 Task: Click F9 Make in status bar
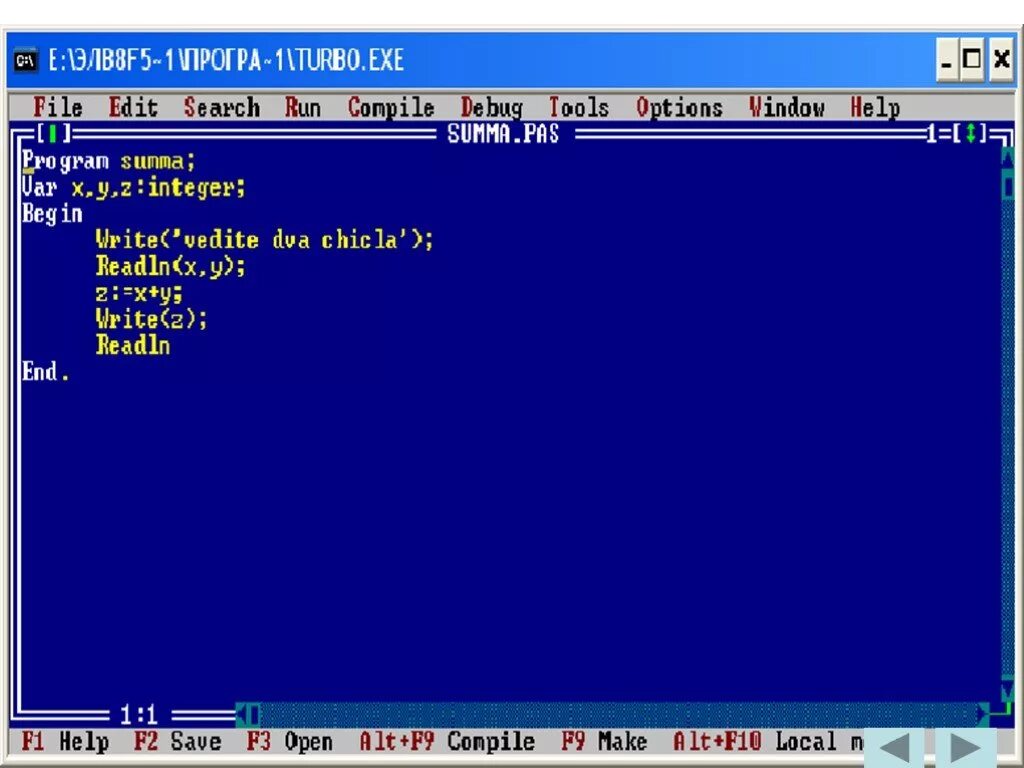pos(604,742)
